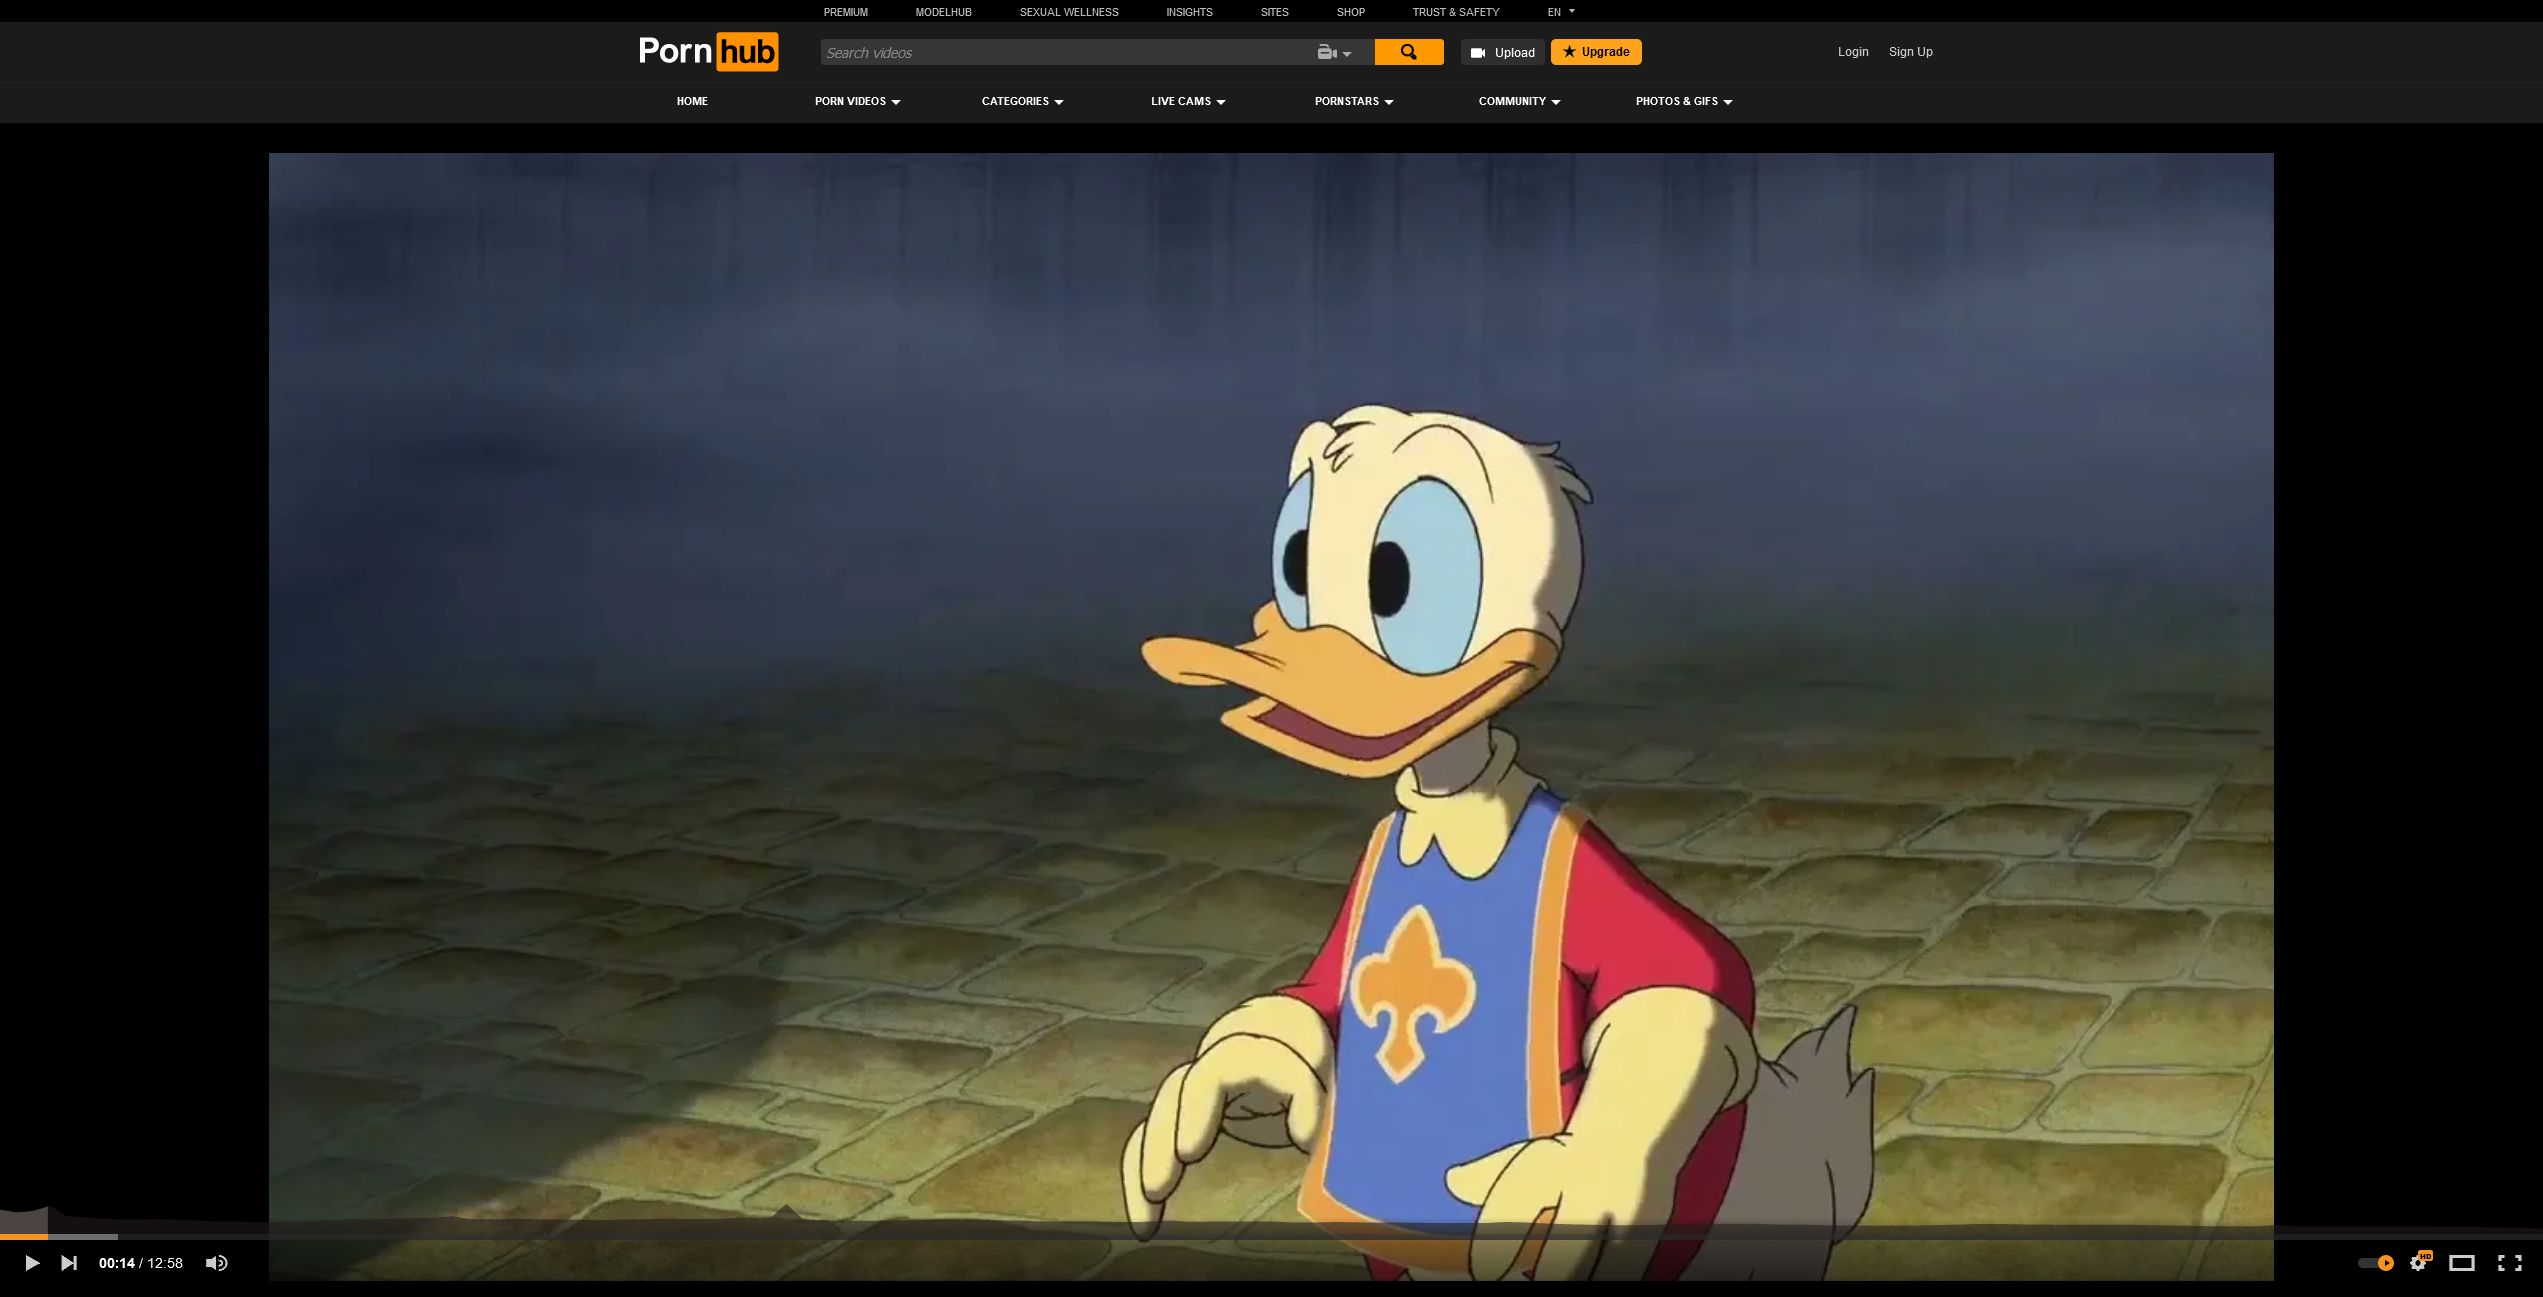Select the HOME menu item
Screen dimensions: 2543x1297
[691, 101]
